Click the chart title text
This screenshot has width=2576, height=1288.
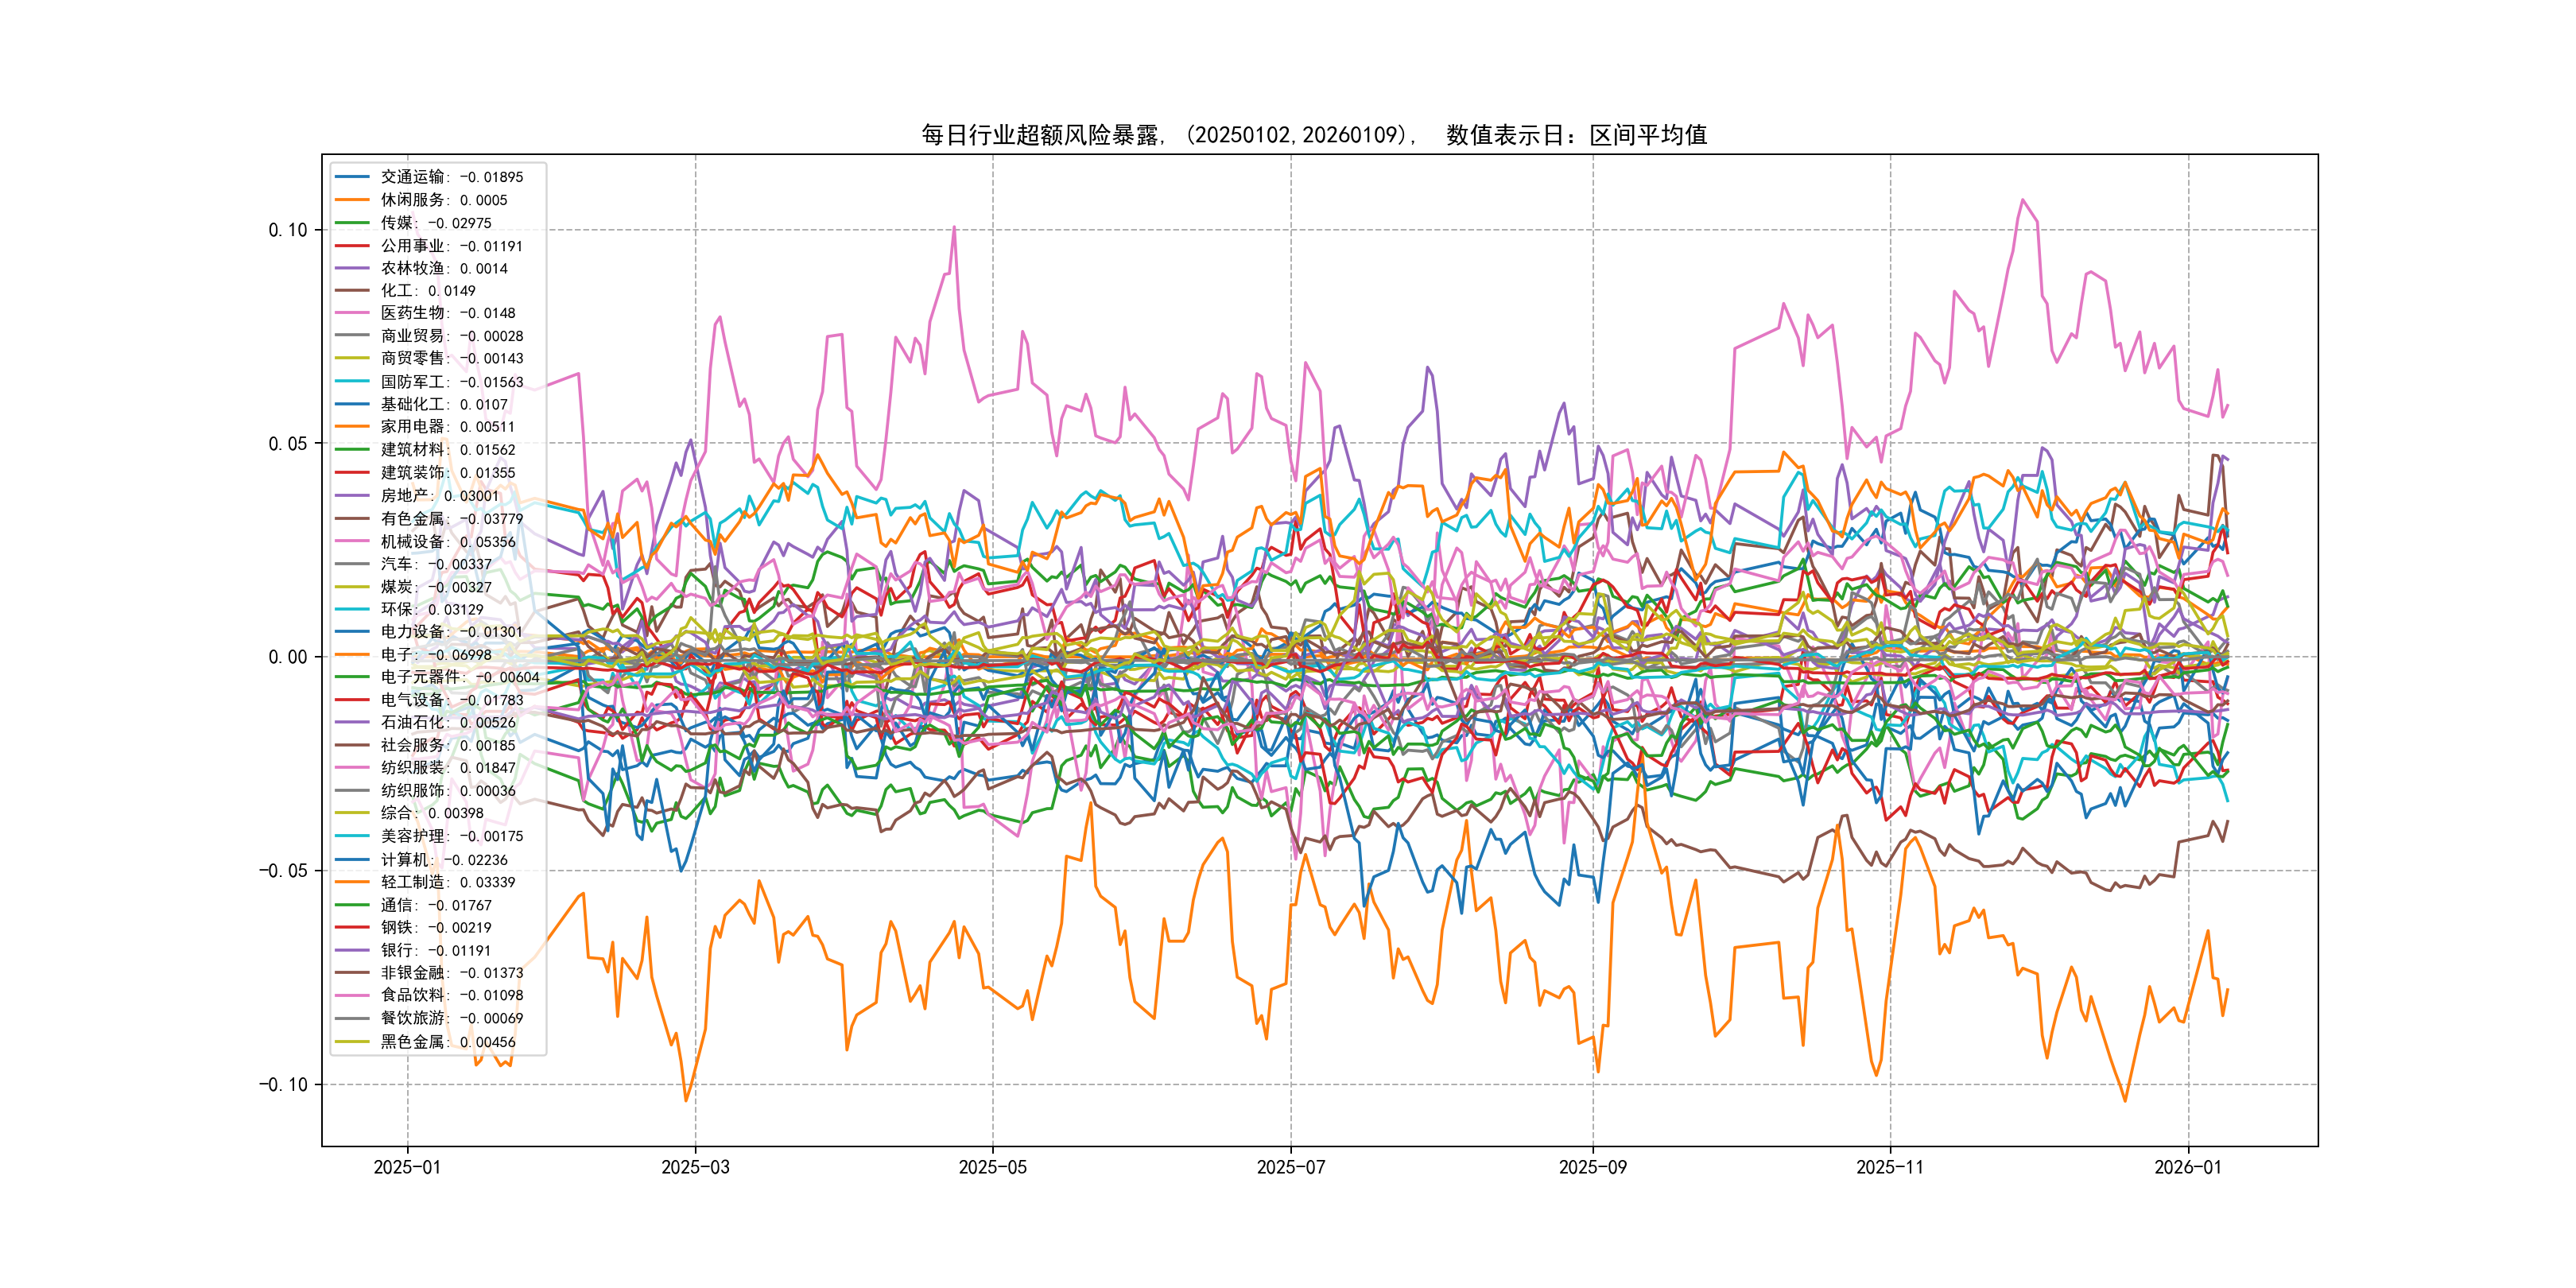click(1314, 135)
